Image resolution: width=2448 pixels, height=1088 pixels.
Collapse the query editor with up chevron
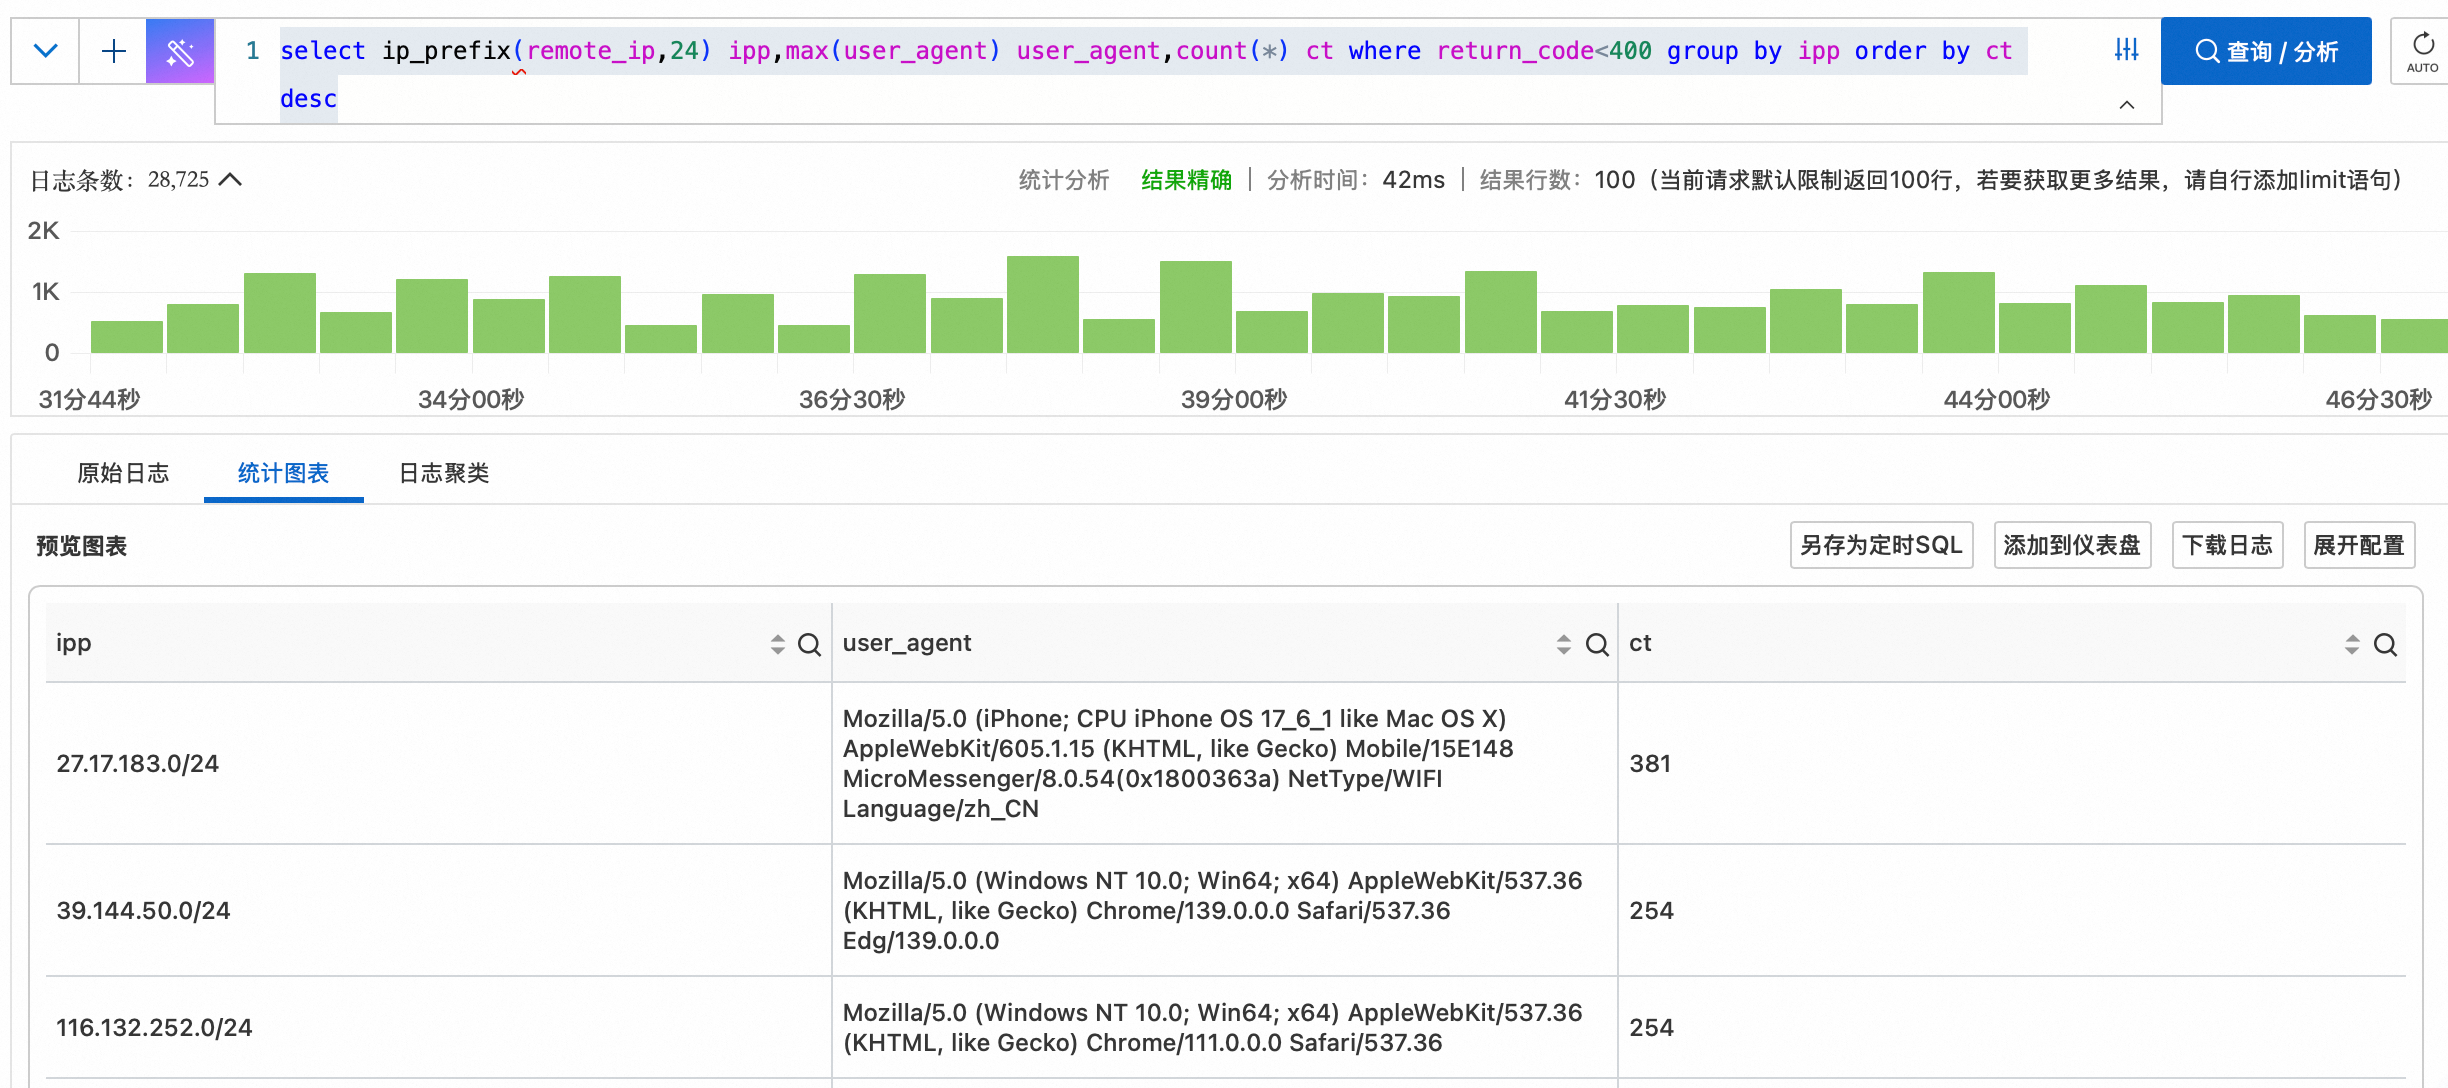[x=2127, y=105]
